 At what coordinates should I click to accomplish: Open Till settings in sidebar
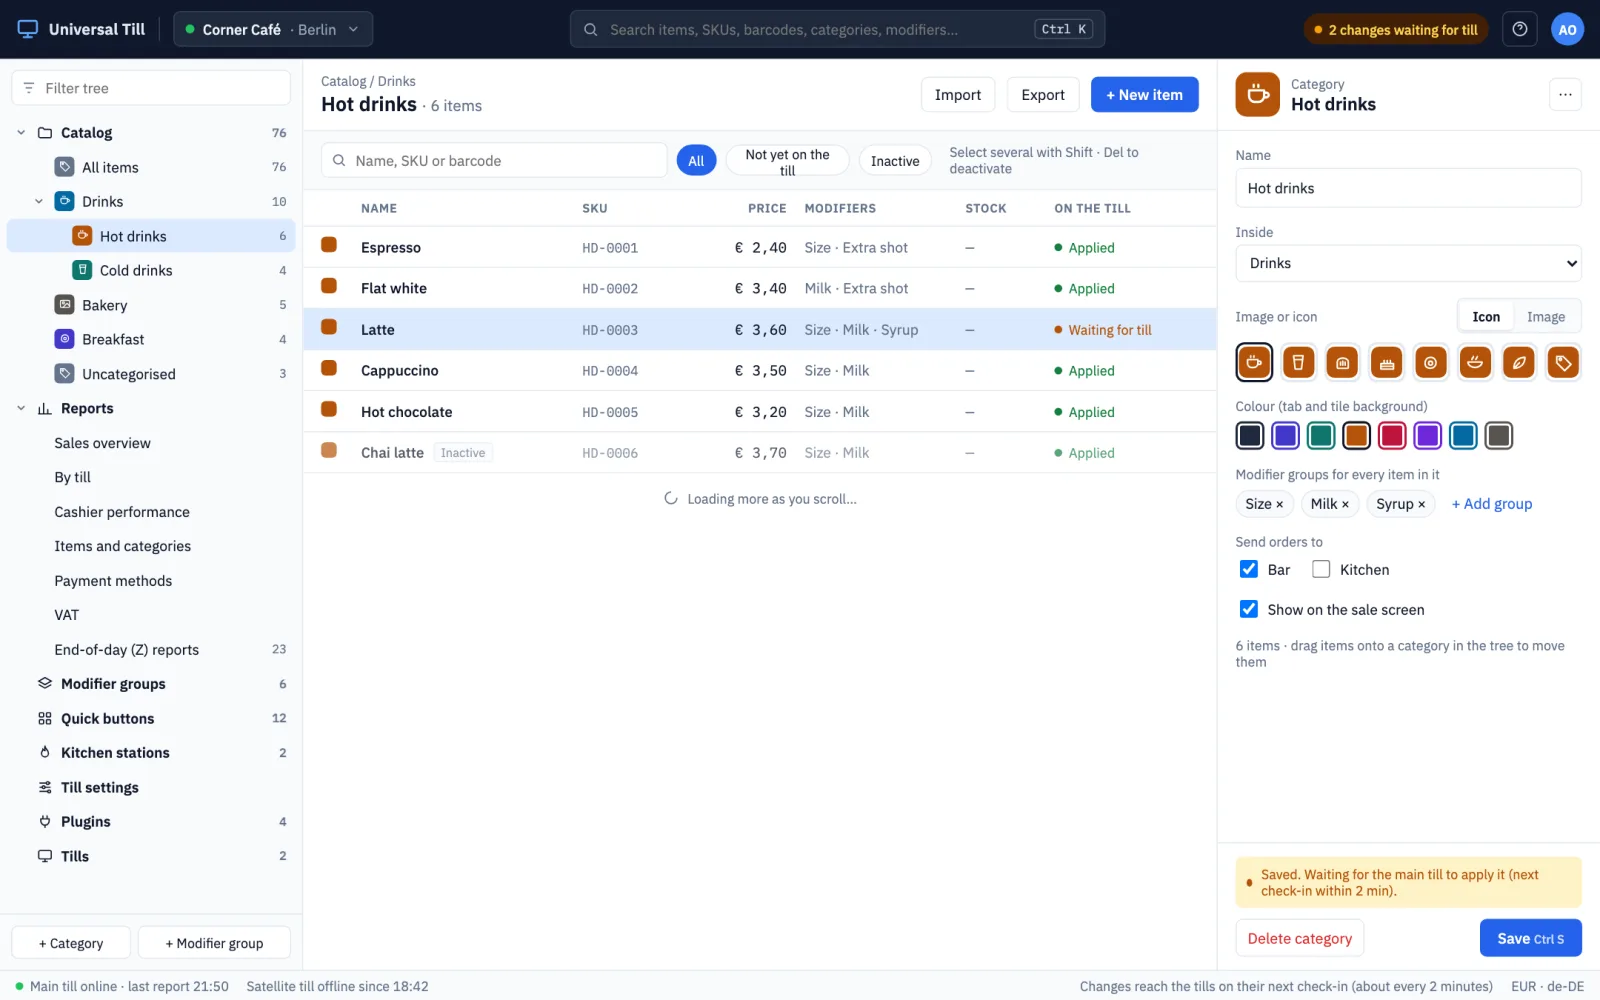[x=151, y=787]
